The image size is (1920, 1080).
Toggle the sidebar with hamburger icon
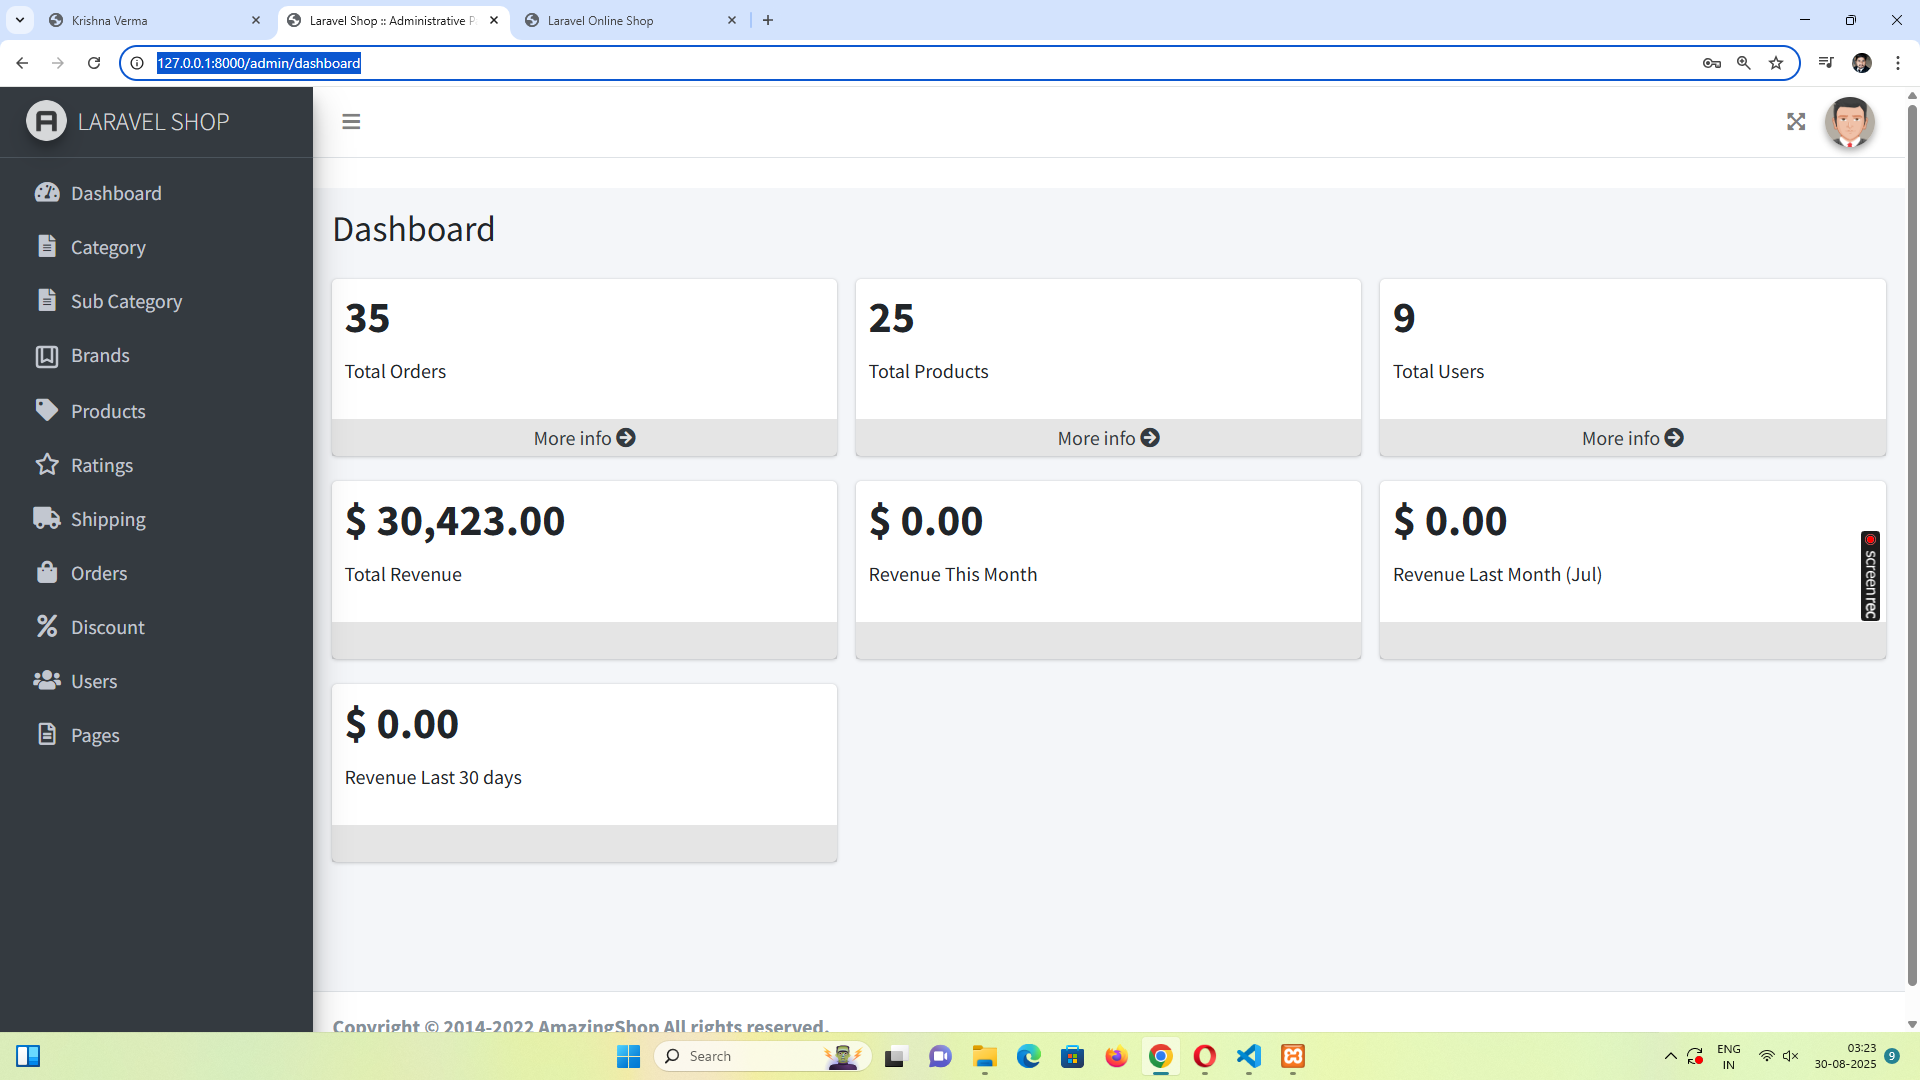click(351, 122)
